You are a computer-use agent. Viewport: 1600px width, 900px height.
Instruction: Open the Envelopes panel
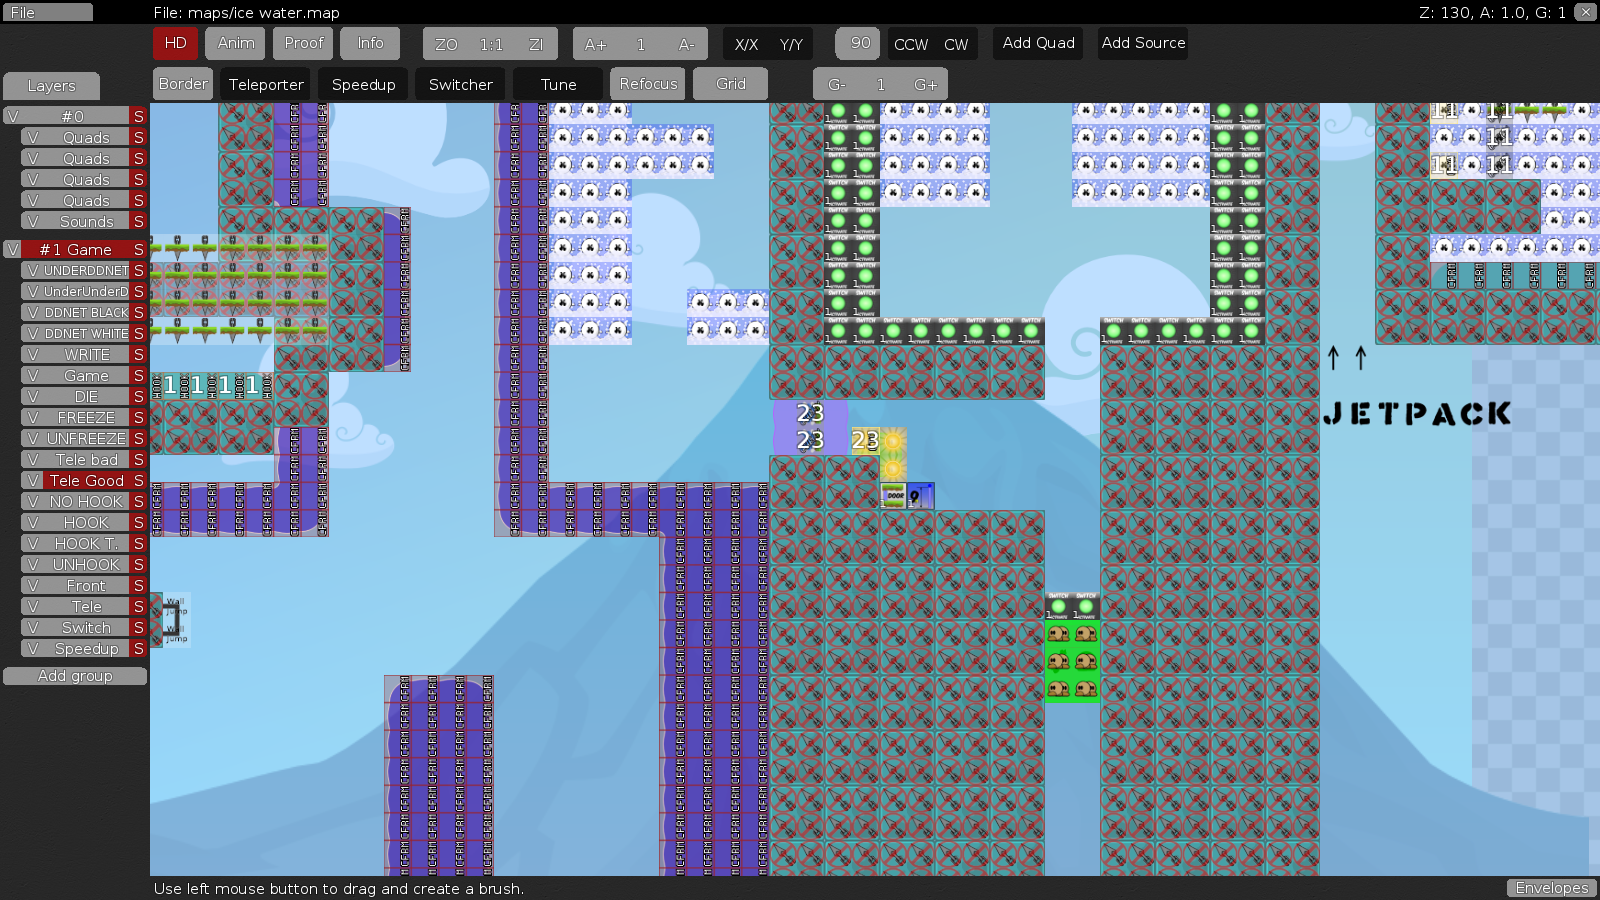tap(1551, 887)
